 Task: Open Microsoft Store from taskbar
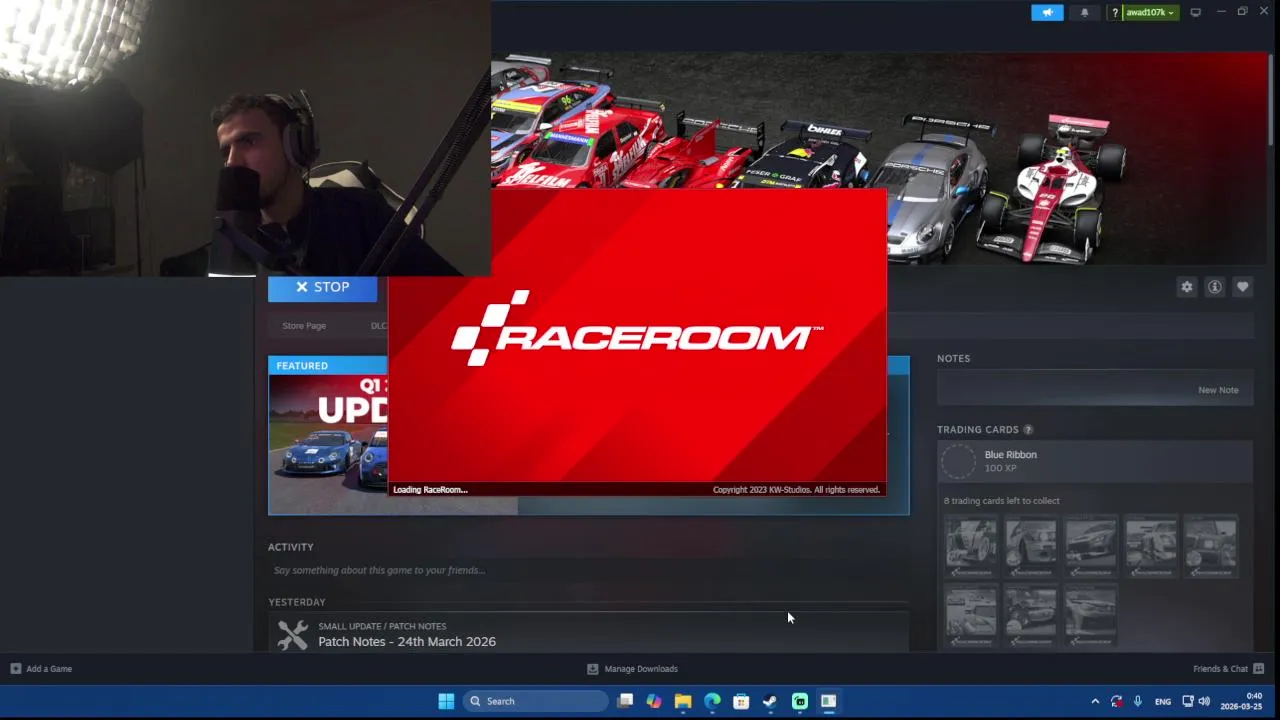(741, 701)
